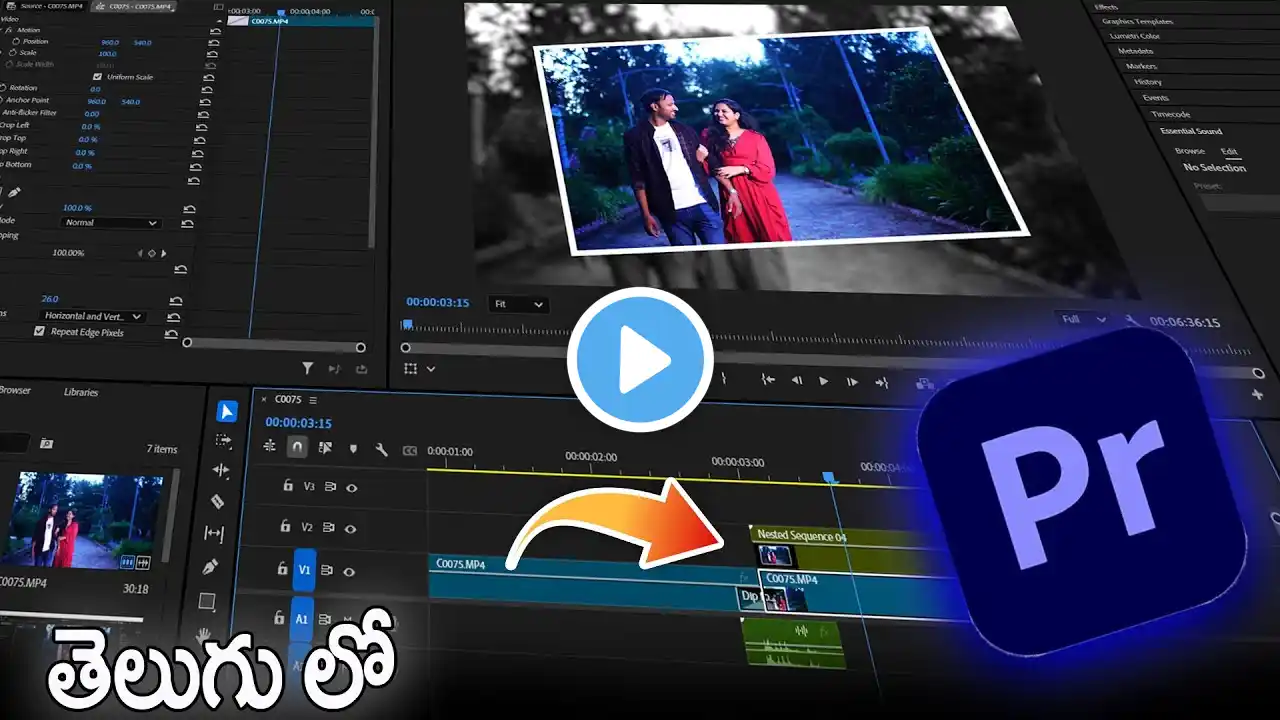Select the C0075.MP4 thumbnail in Project panel
This screenshot has width=1280, height=720.
click(86, 520)
